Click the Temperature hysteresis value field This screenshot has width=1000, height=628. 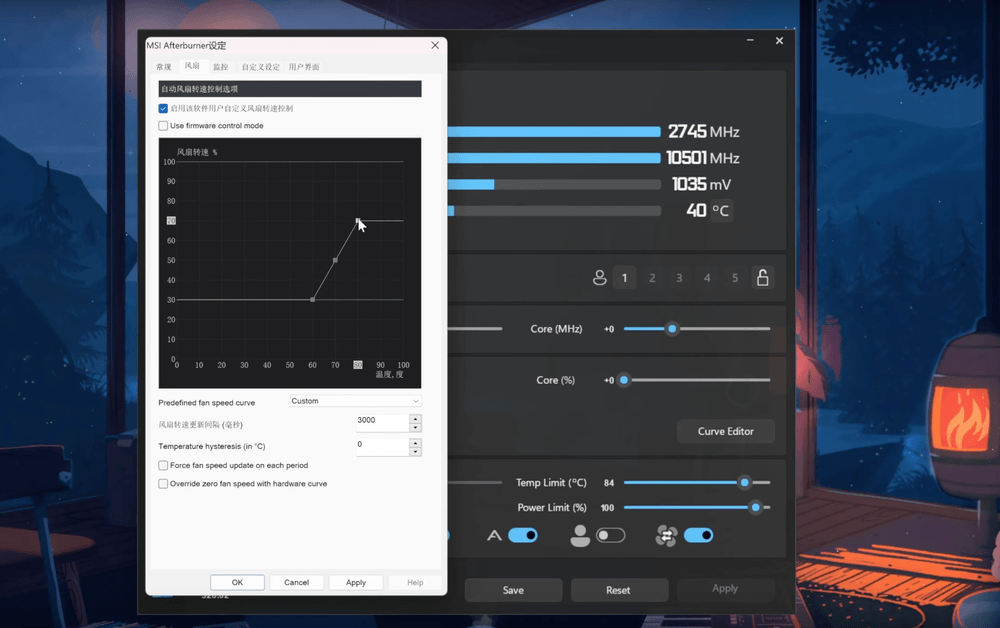(x=382, y=446)
